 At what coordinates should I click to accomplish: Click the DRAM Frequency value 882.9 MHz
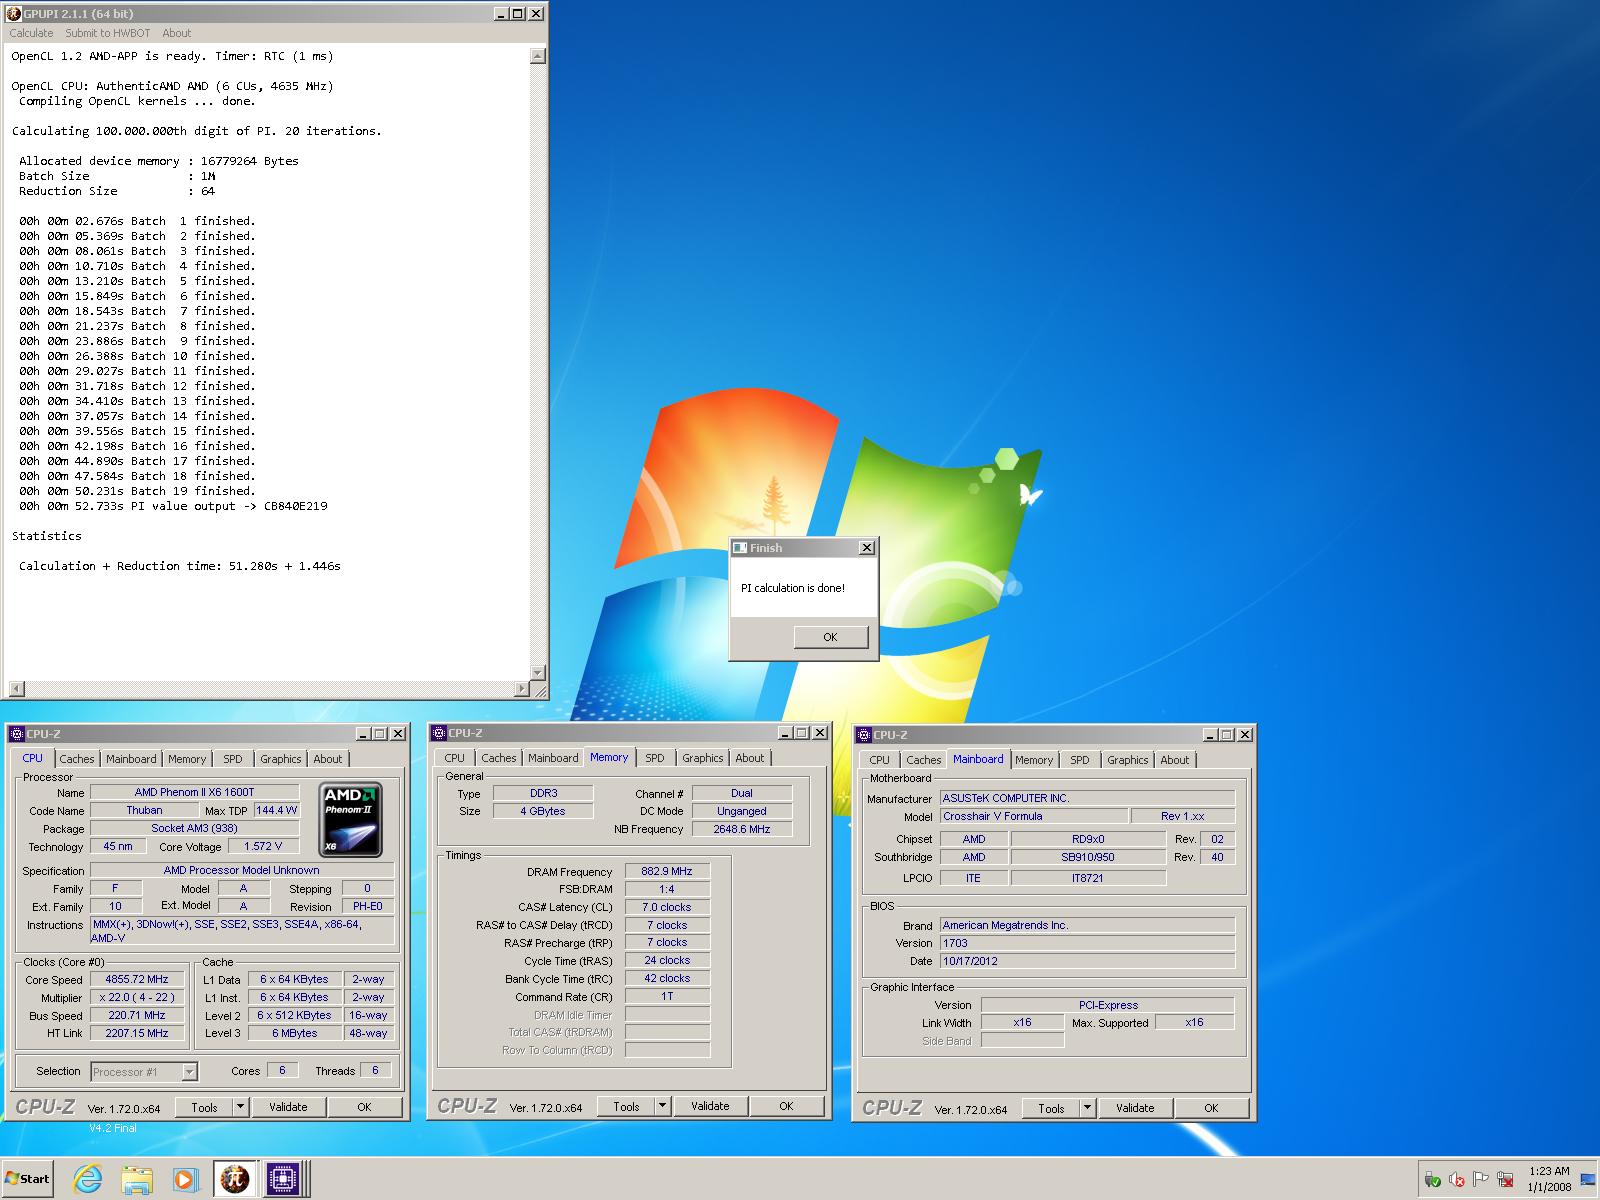point(667,871)
